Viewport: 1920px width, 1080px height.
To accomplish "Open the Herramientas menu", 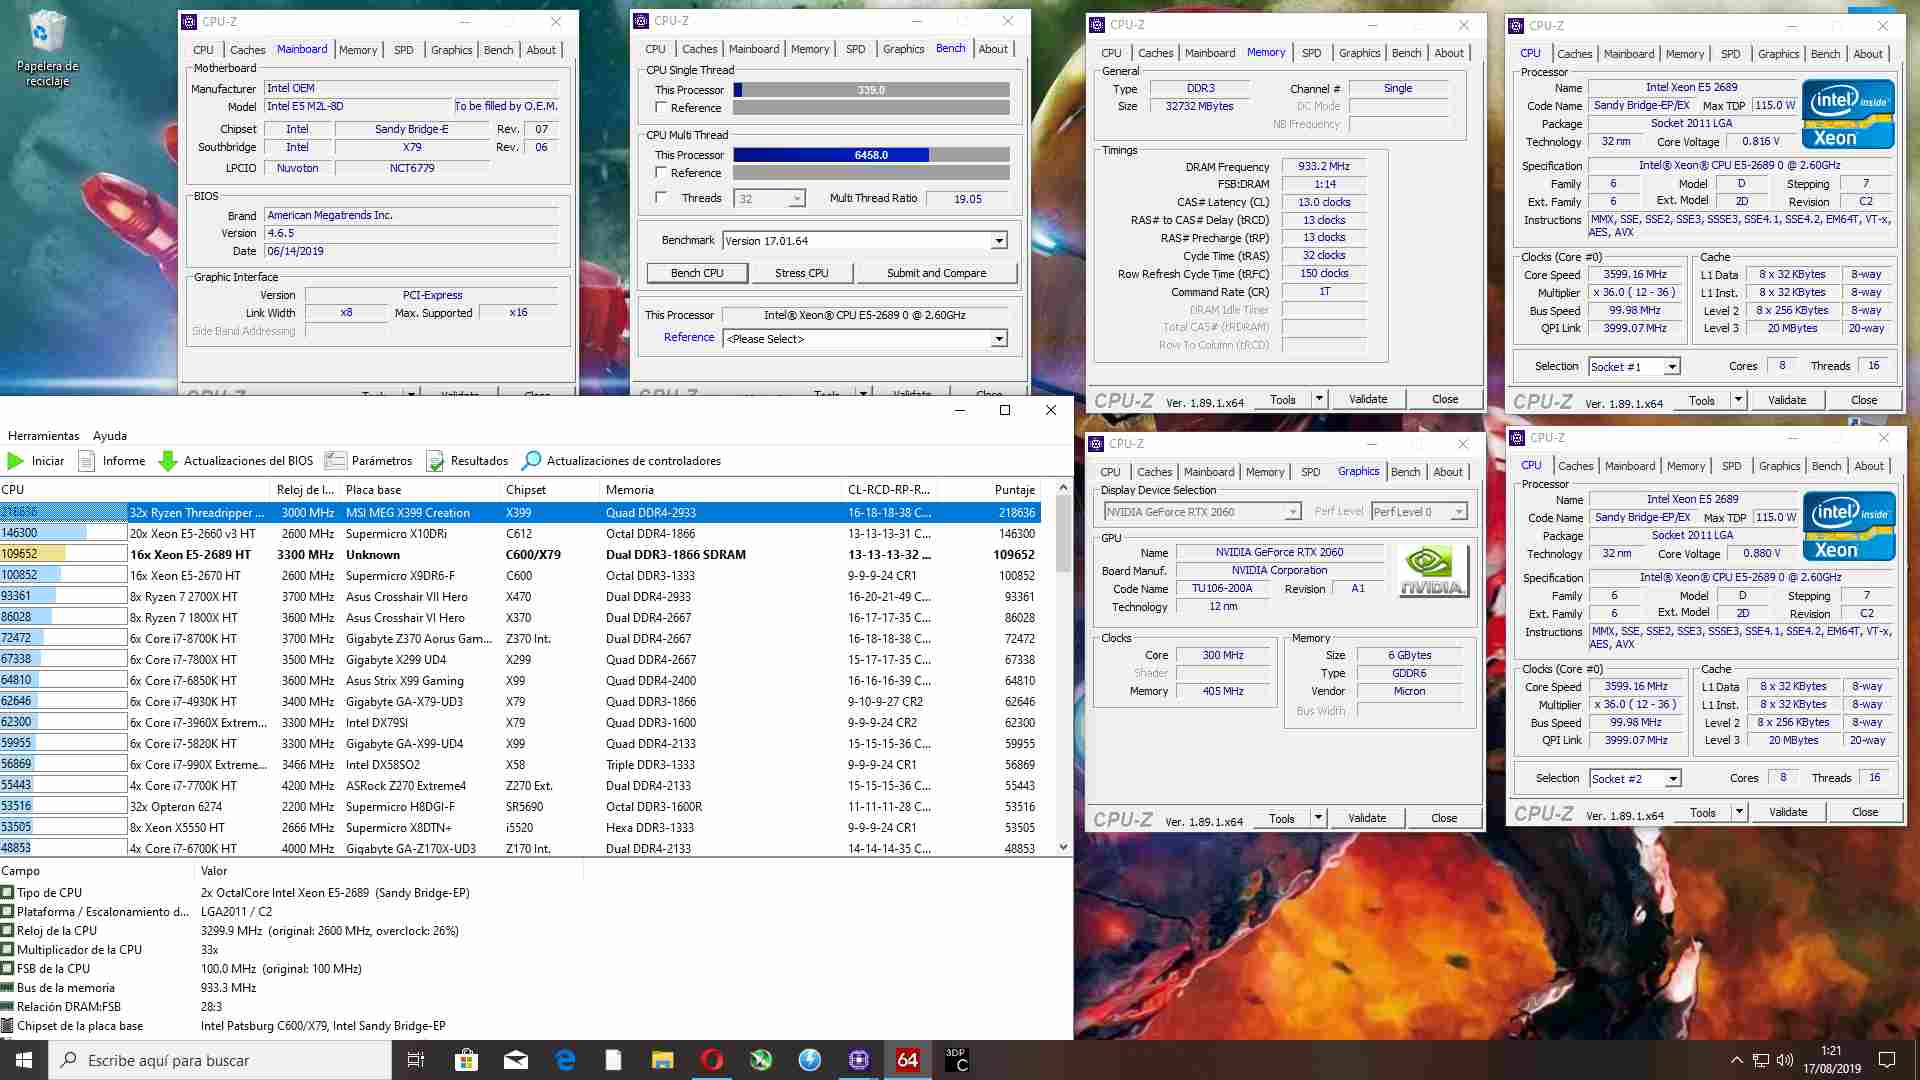I will tap(43, 436).
